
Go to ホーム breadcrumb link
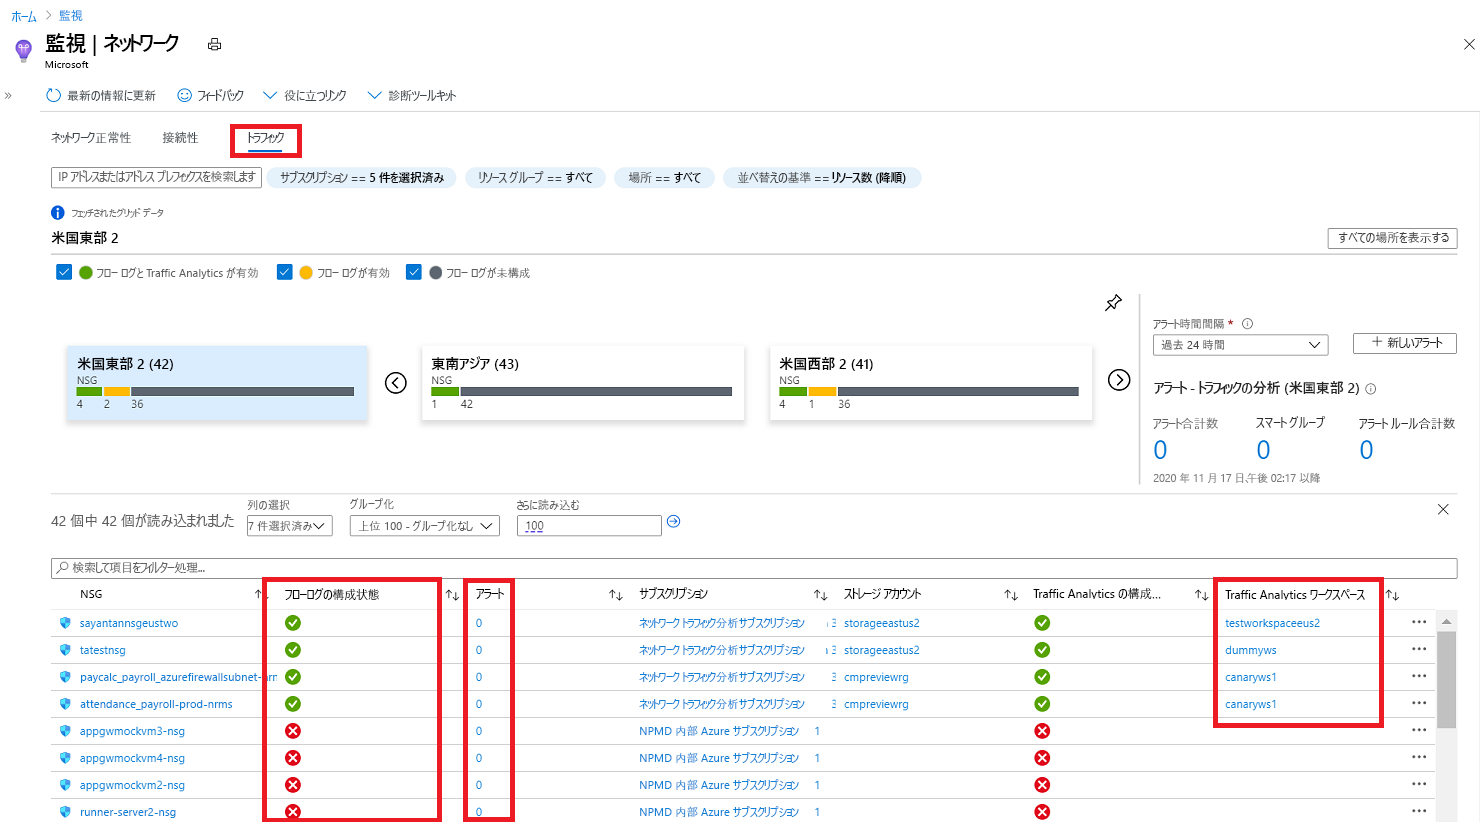click(x=24, y=16)
